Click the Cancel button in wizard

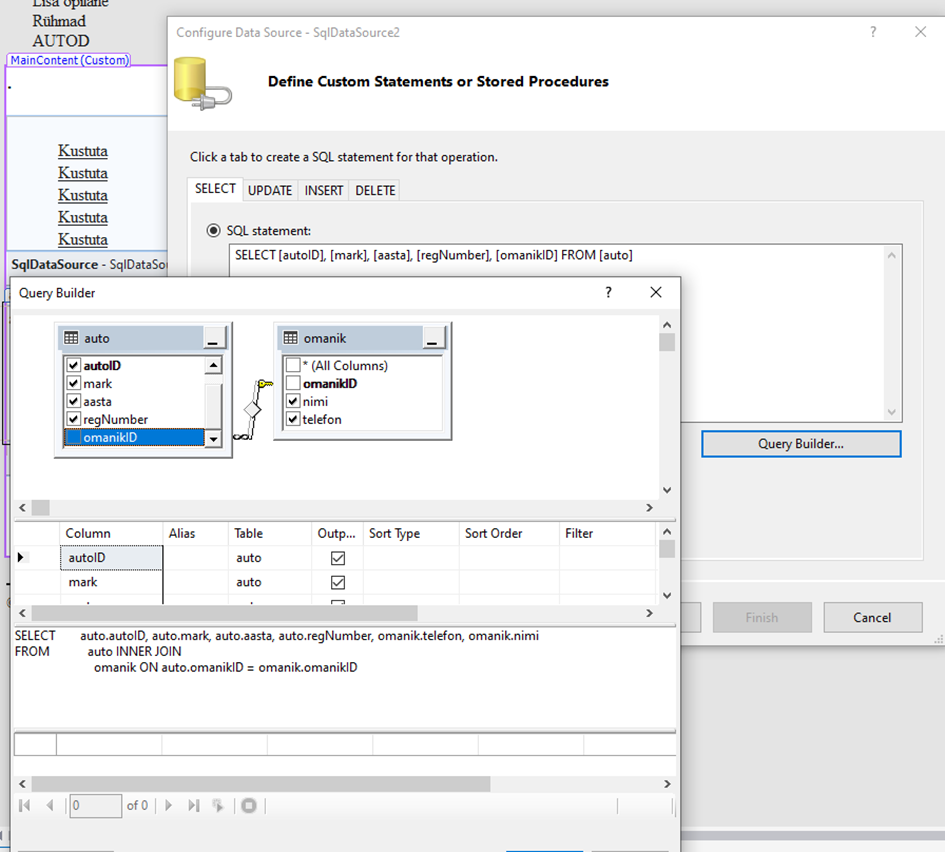(872, 617)
